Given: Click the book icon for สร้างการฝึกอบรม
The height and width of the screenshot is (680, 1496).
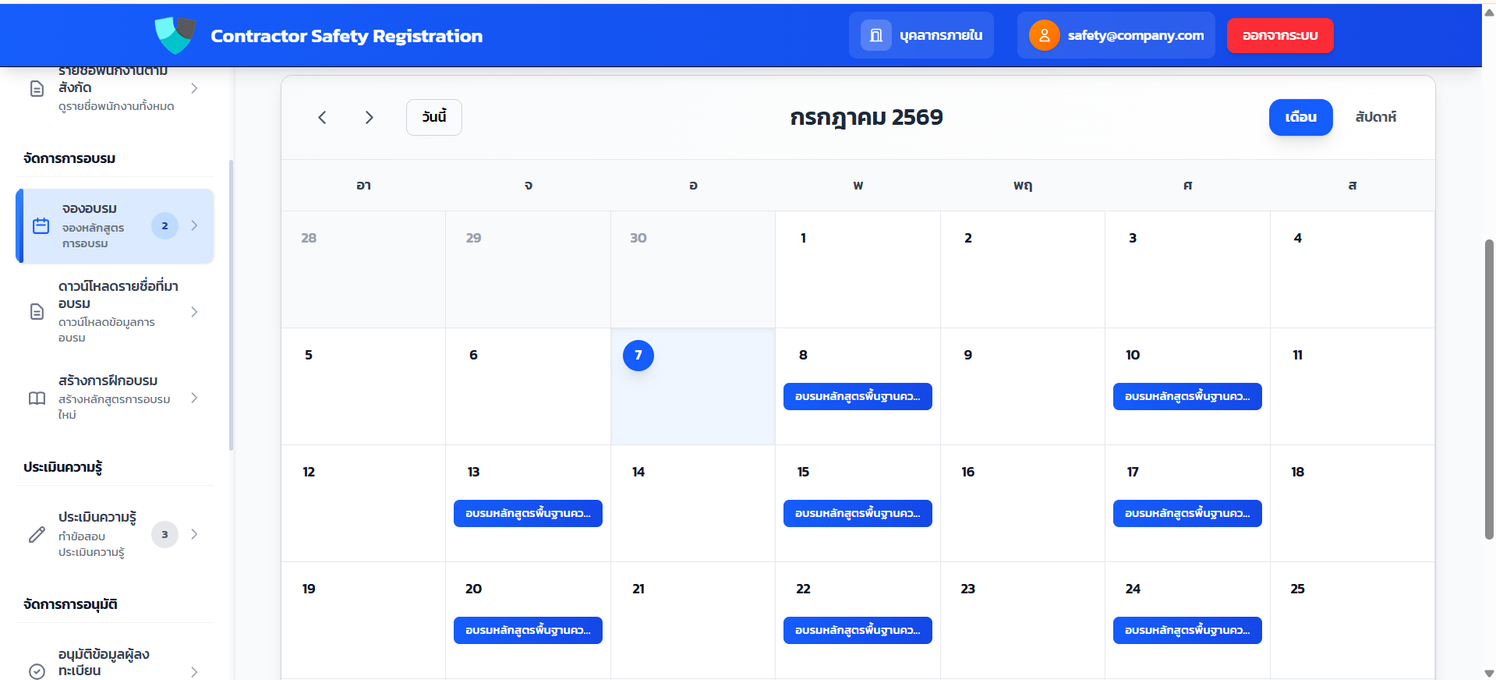Looking at the screenshot, I should click(37, 398).
